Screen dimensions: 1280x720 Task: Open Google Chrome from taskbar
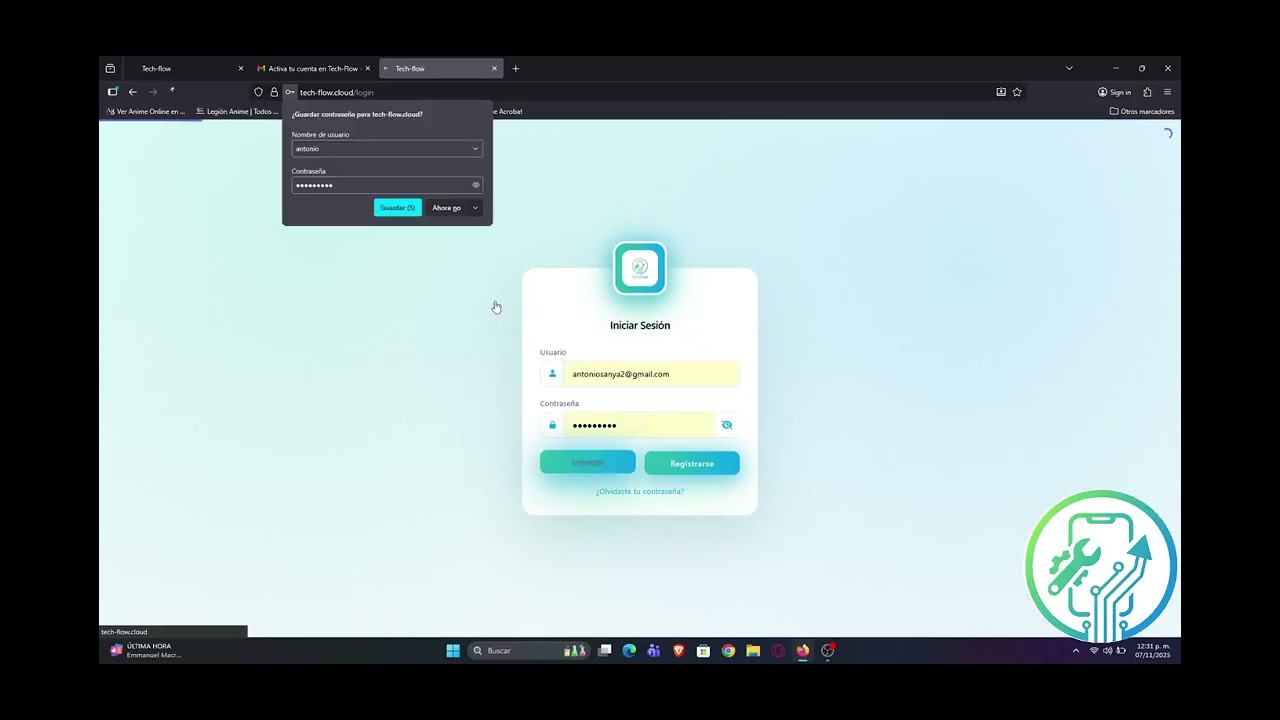pos(728,651)
